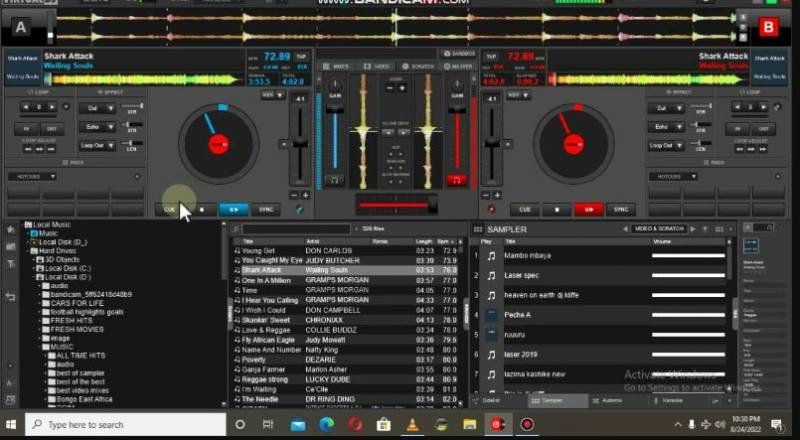800x440 pixels.
Task: Play deck B with the red play button
Action: (x=589, y=209)
